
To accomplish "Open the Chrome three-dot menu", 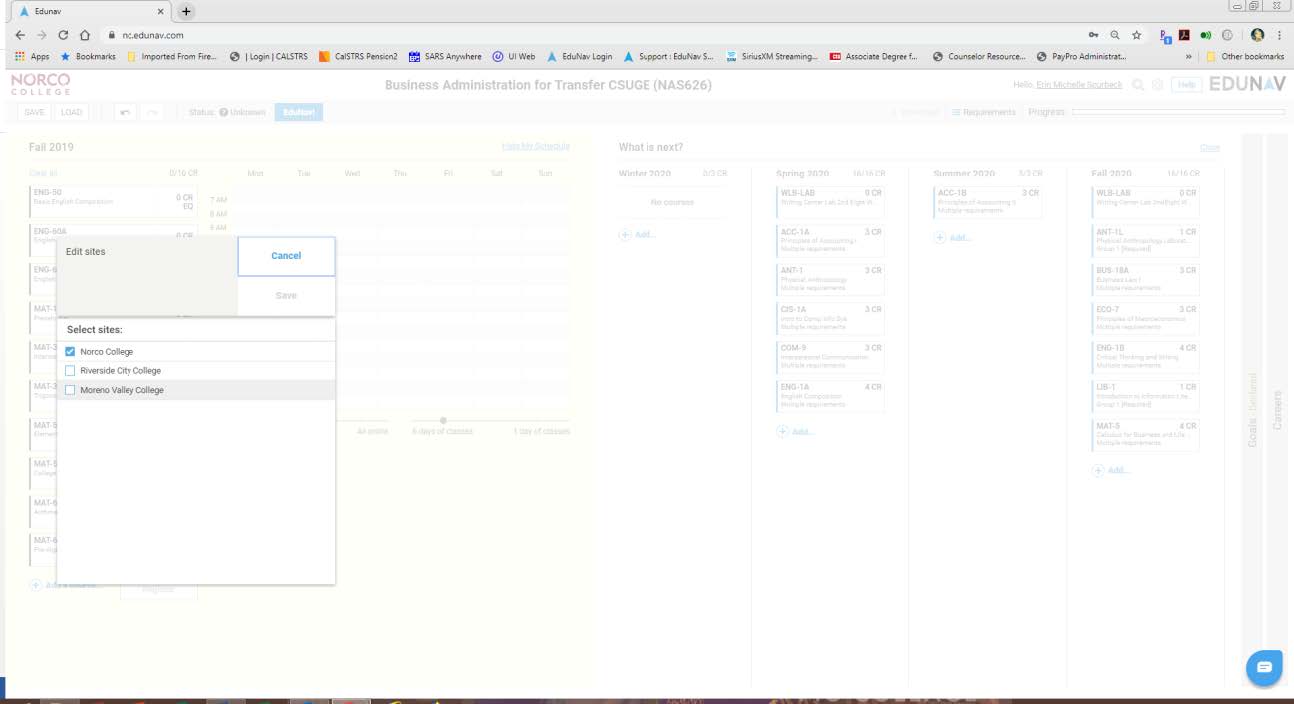I will click(x=1279, y=35).
